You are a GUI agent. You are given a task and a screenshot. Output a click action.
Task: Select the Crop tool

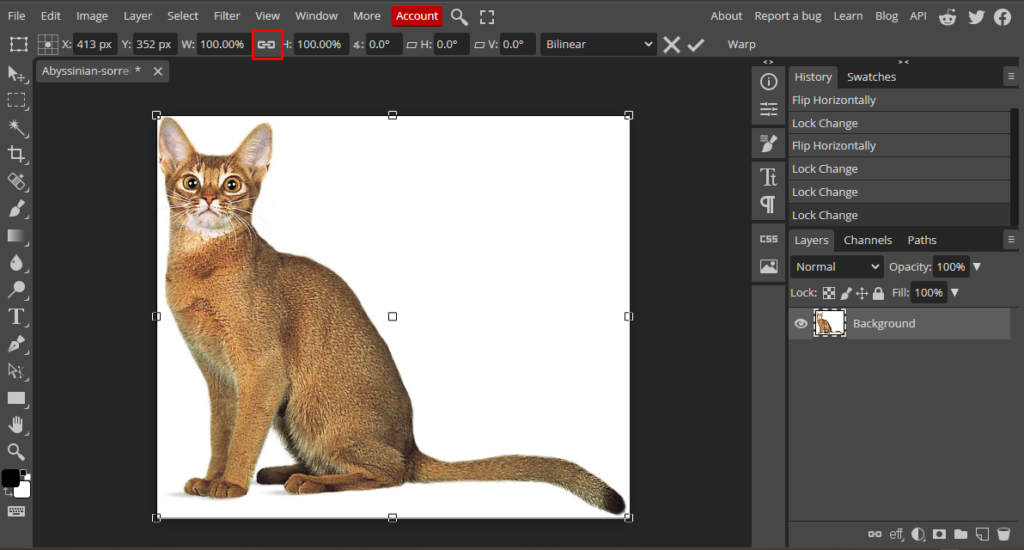pyautogui.click(x=16, y=154)
